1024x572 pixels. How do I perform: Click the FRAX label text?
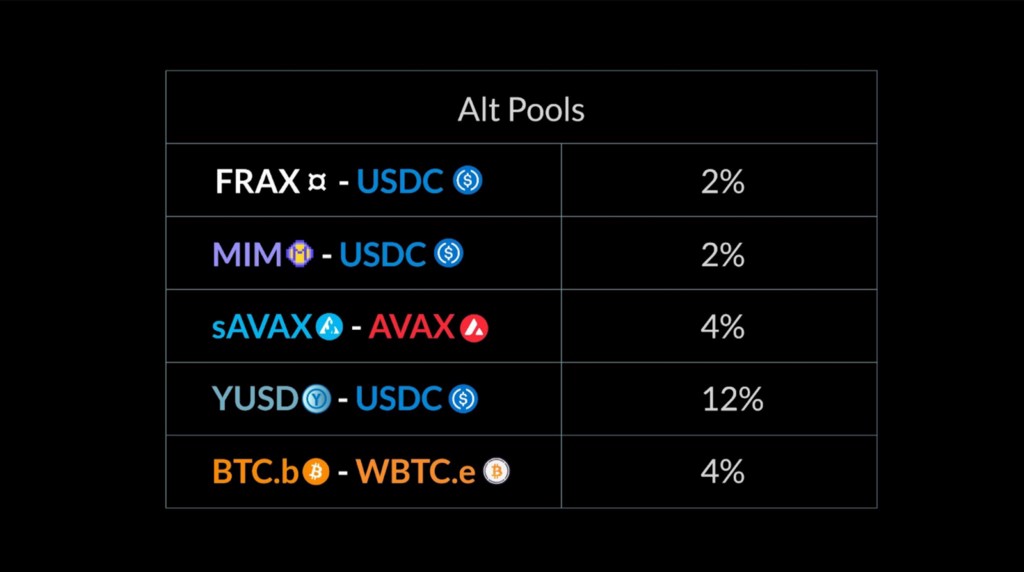point(257,182)
